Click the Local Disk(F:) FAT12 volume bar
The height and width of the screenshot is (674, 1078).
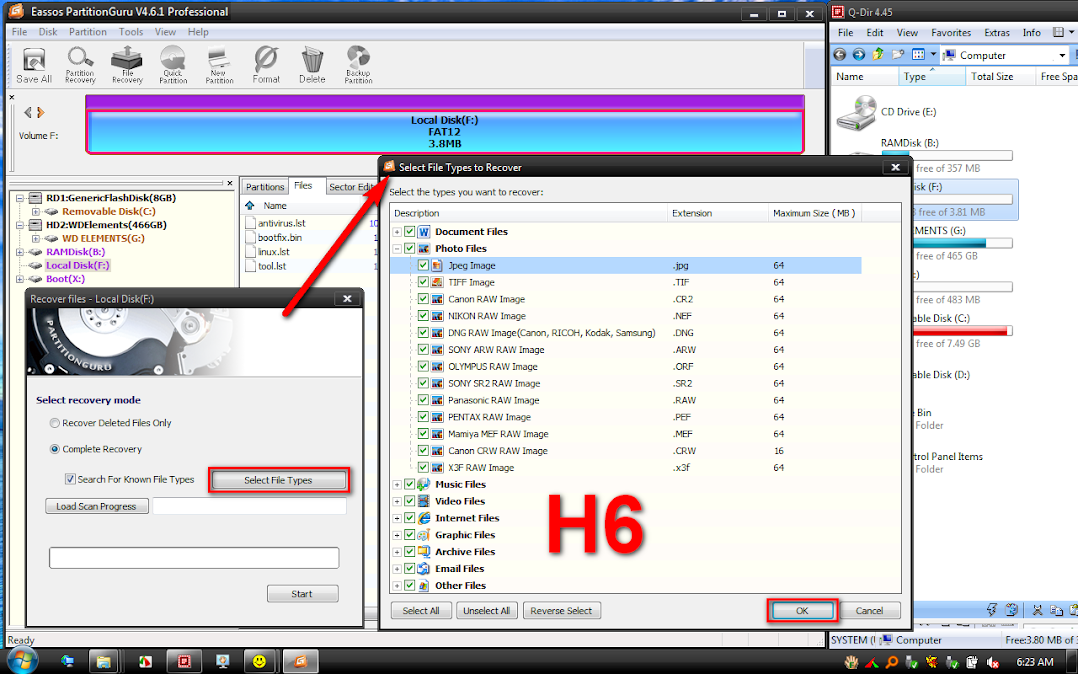[445, 131]
